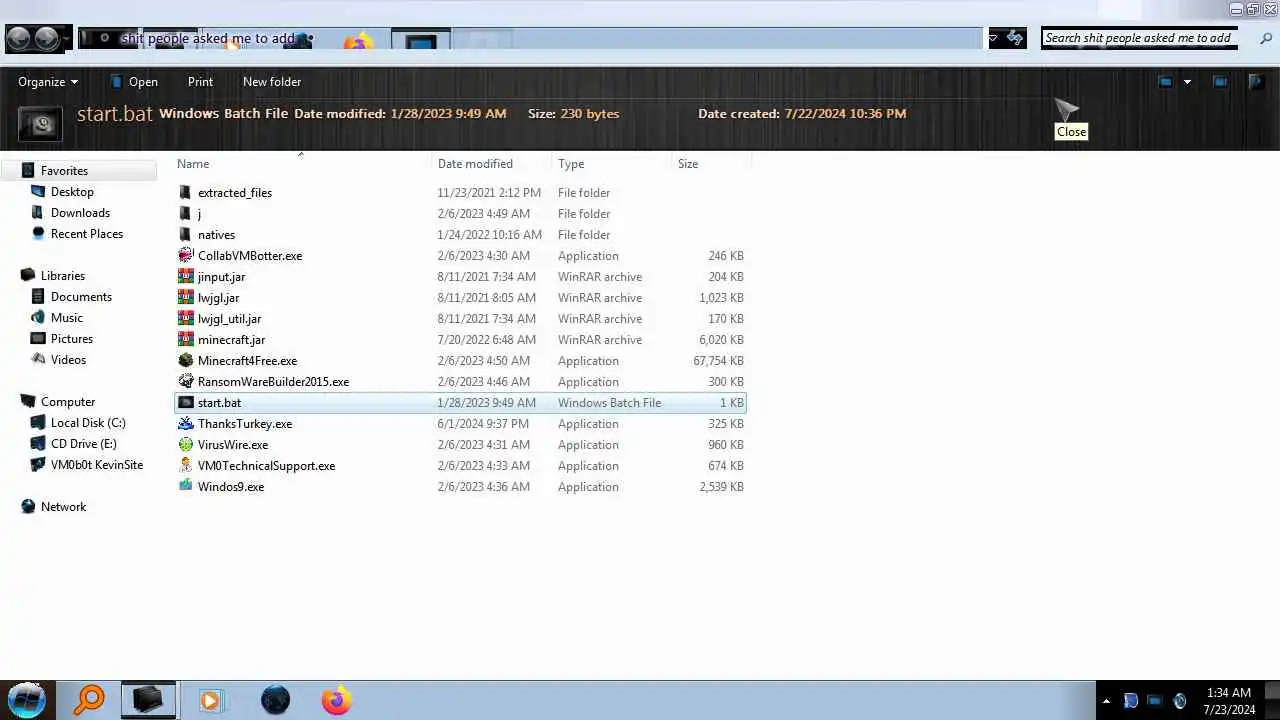Open the Windows Start button

27,700
